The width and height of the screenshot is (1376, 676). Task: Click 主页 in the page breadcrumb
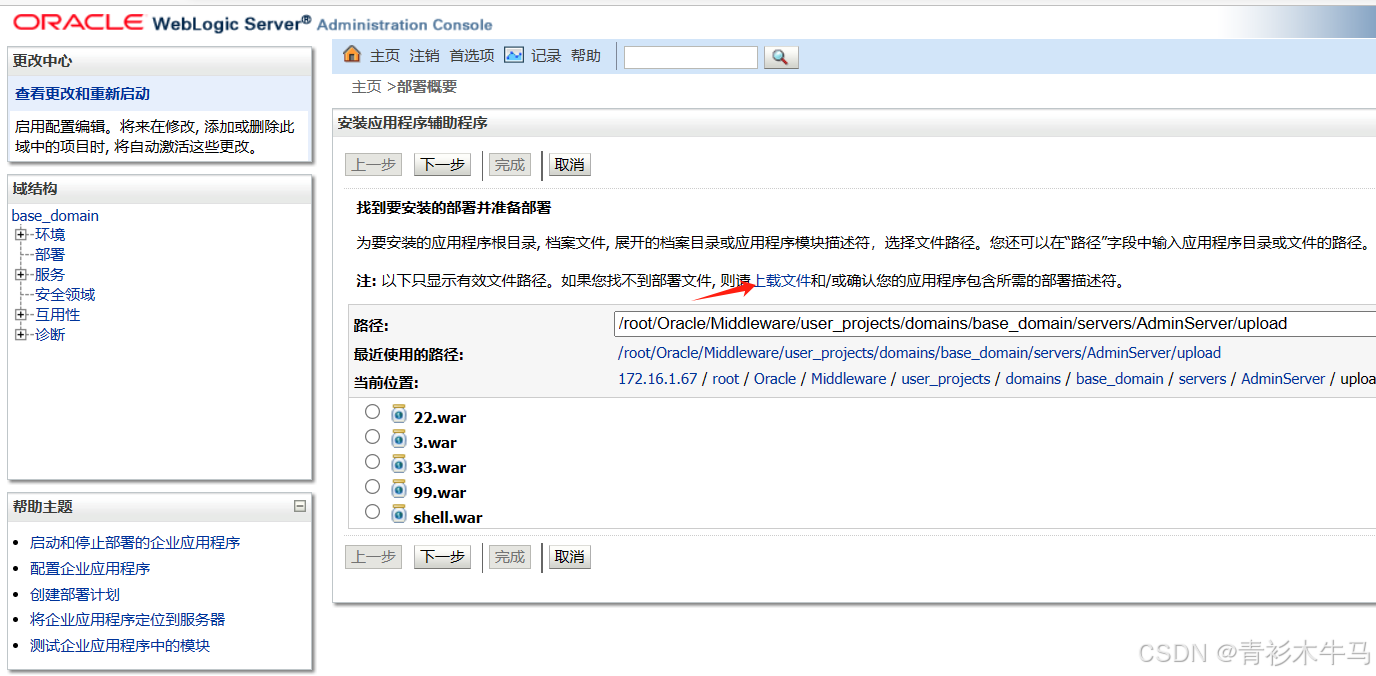(367, 87)
